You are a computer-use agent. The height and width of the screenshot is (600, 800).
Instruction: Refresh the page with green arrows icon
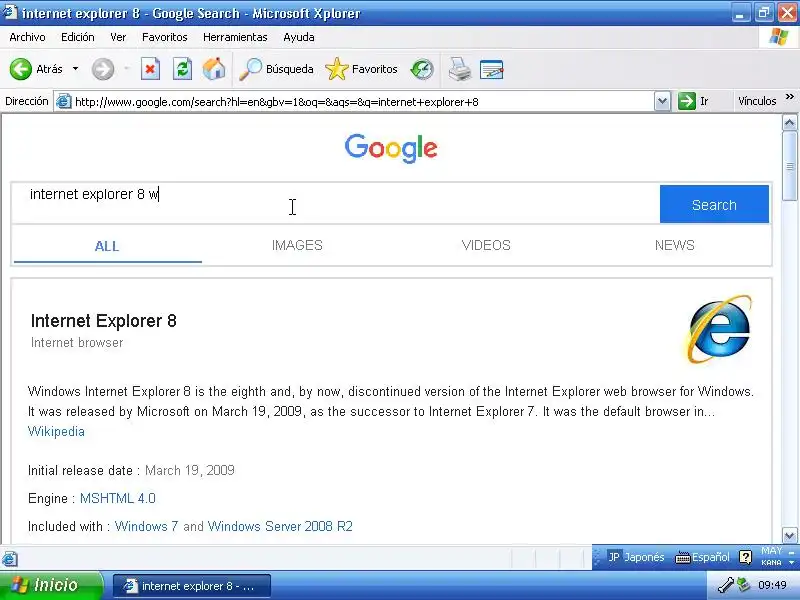[x=182, y=69]
